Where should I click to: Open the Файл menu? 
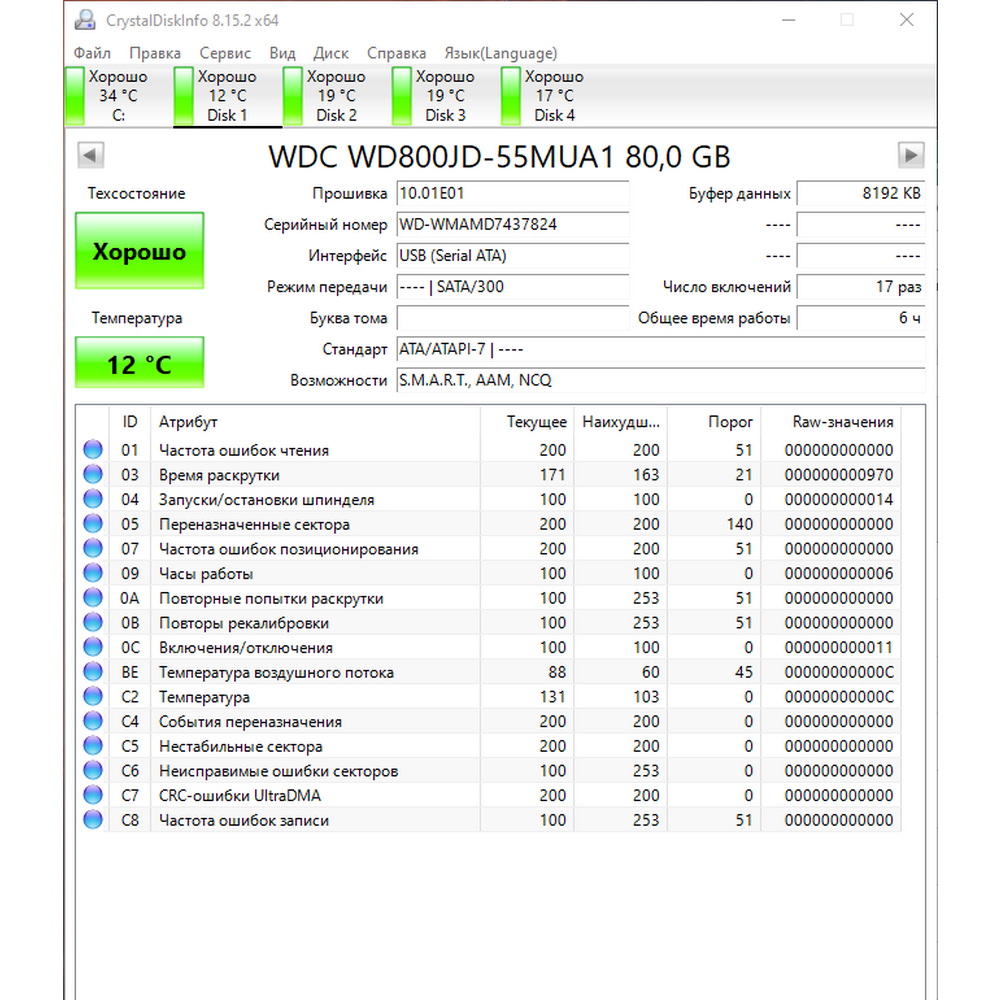pyautogui.click(x=92, y=53)
